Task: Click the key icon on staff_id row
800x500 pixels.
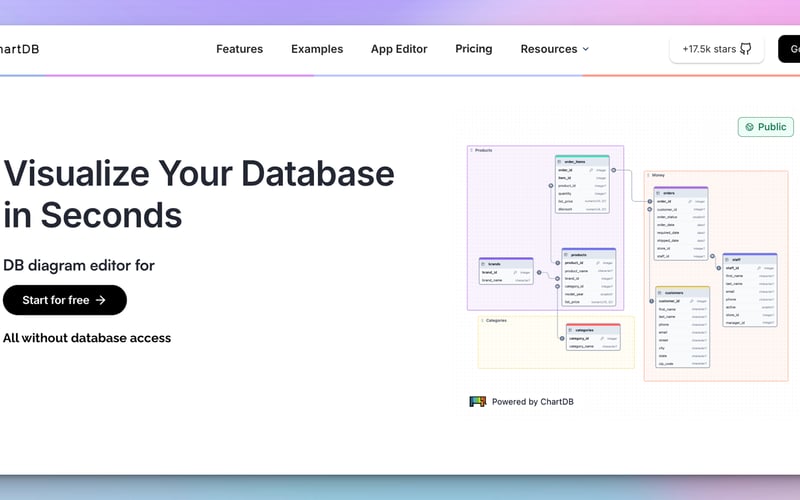Action: (759, 268)
